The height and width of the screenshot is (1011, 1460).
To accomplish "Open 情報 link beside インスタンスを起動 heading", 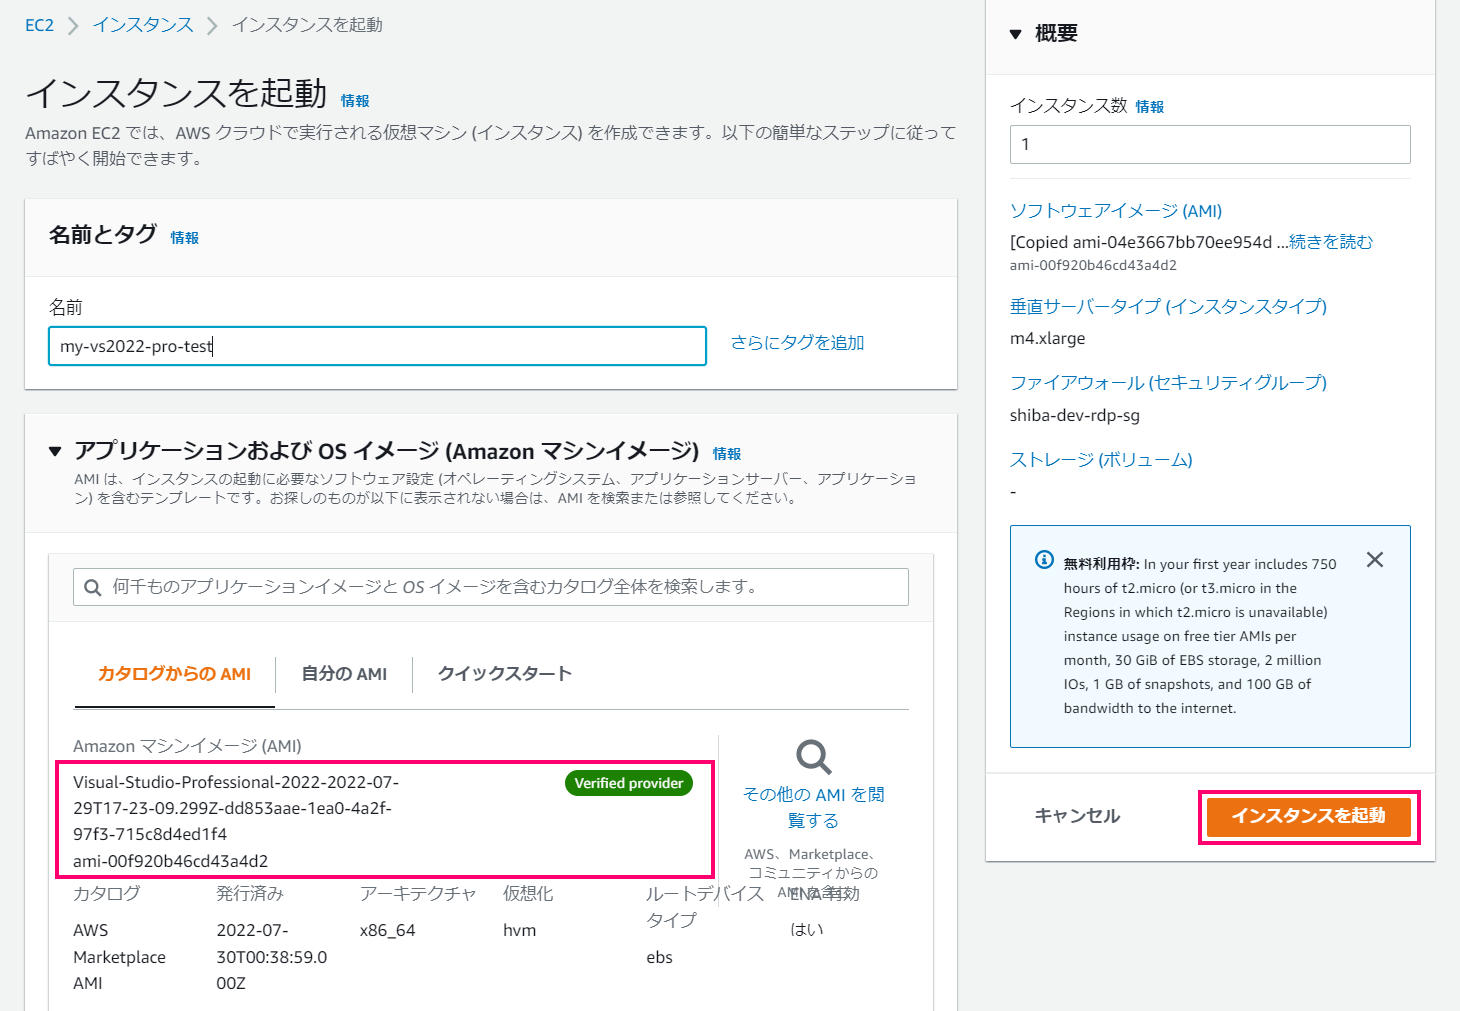I will coord(355,101).
